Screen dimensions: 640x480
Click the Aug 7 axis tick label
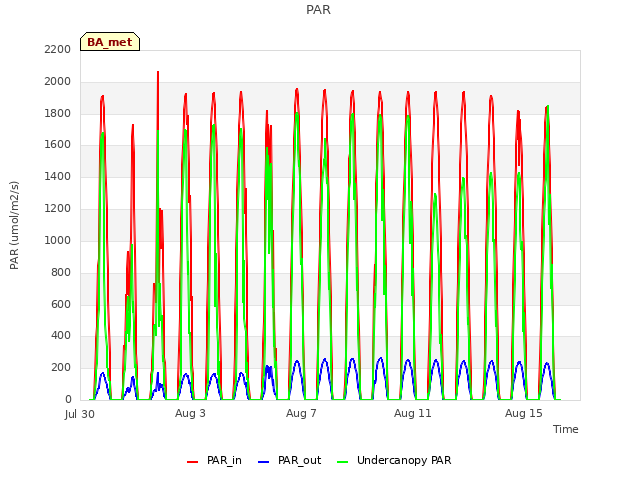301,413
